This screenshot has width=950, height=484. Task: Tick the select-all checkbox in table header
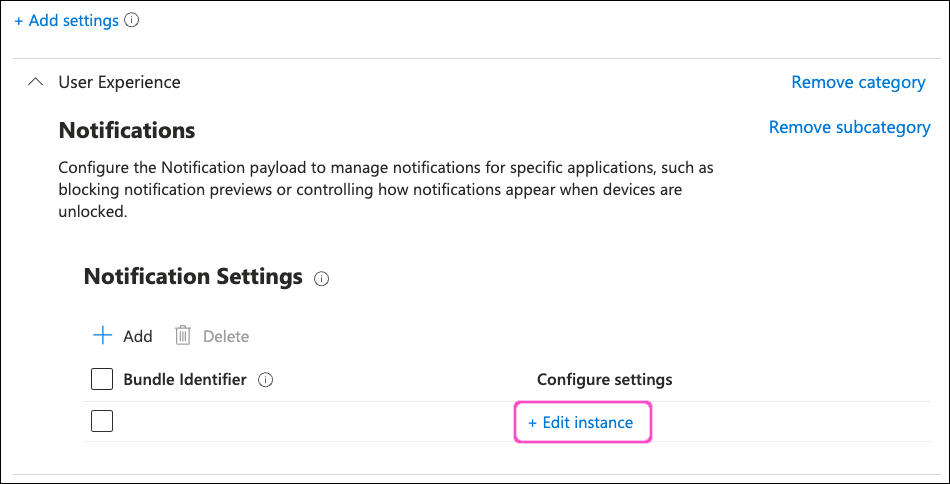coord(102,380)
